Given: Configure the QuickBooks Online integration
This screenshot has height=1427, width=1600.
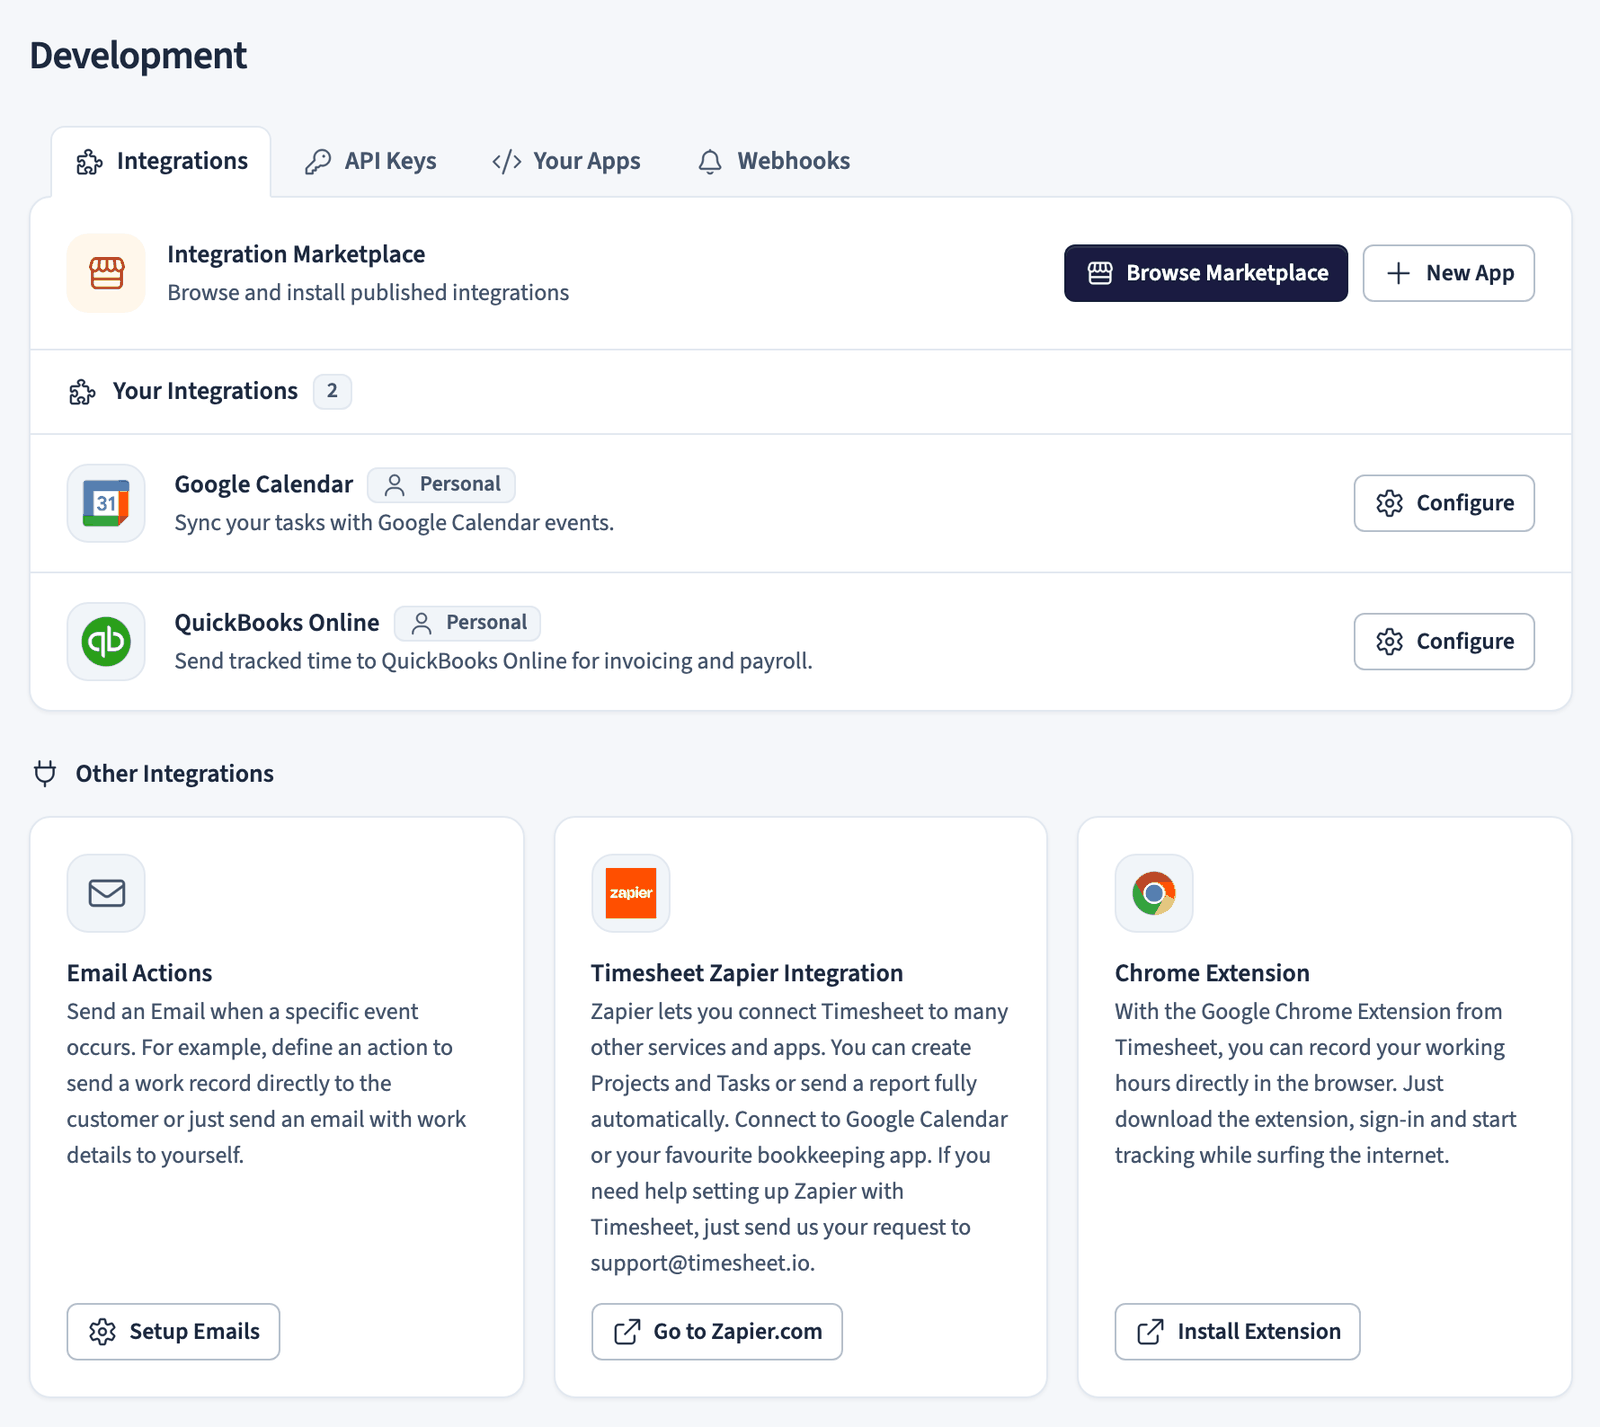Looking at the screenshot, I should click(x=1444, y=641).
